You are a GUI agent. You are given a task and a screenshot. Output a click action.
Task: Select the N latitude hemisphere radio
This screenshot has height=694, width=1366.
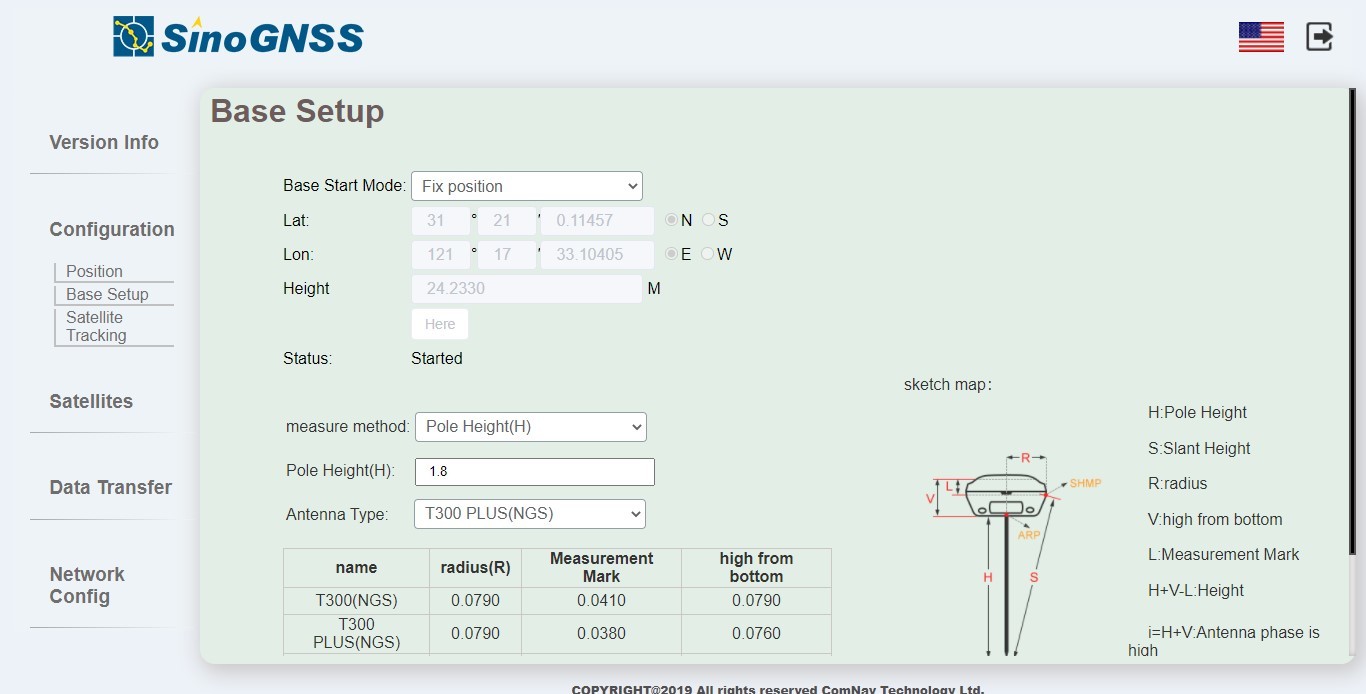pos(671,220)
